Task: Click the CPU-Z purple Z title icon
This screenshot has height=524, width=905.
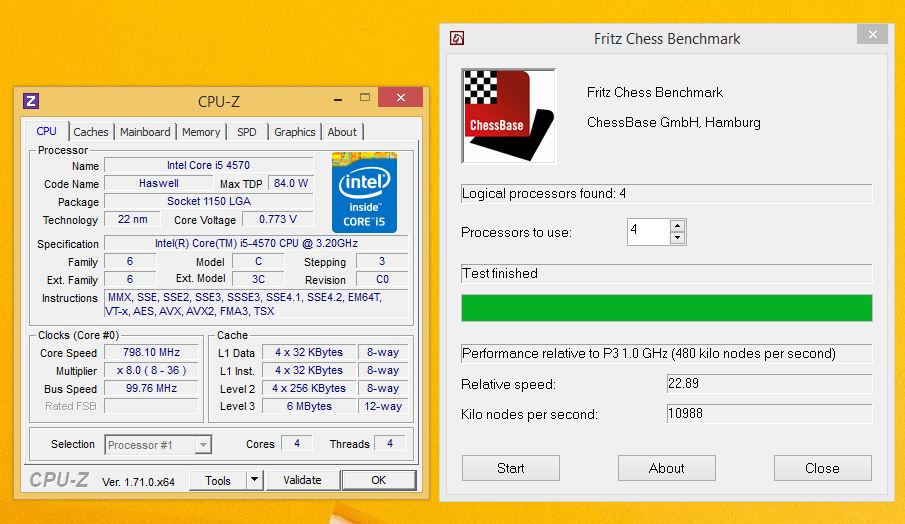Action: click(31, 101)
